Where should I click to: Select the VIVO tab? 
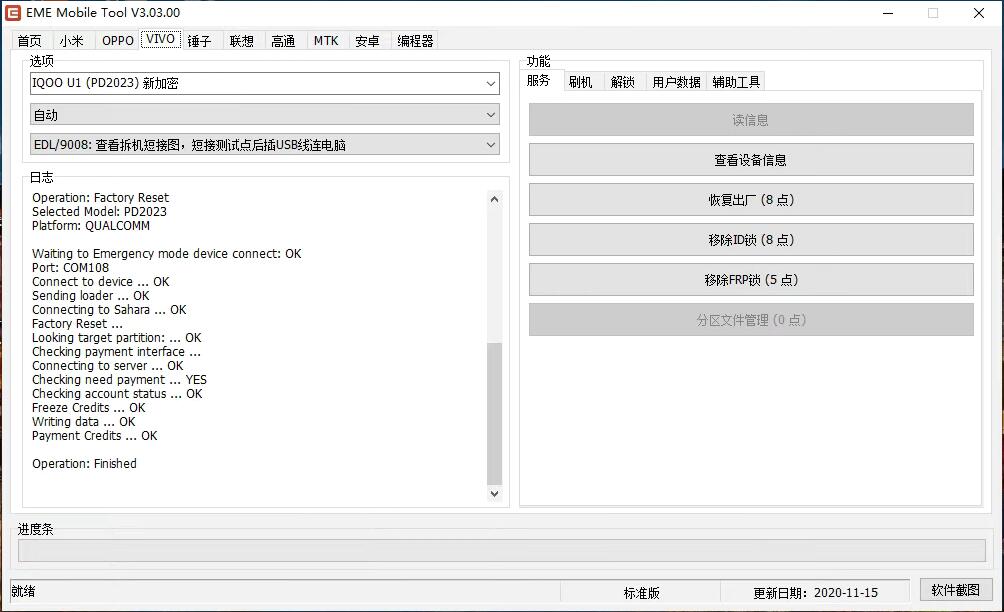pos(160,39)
